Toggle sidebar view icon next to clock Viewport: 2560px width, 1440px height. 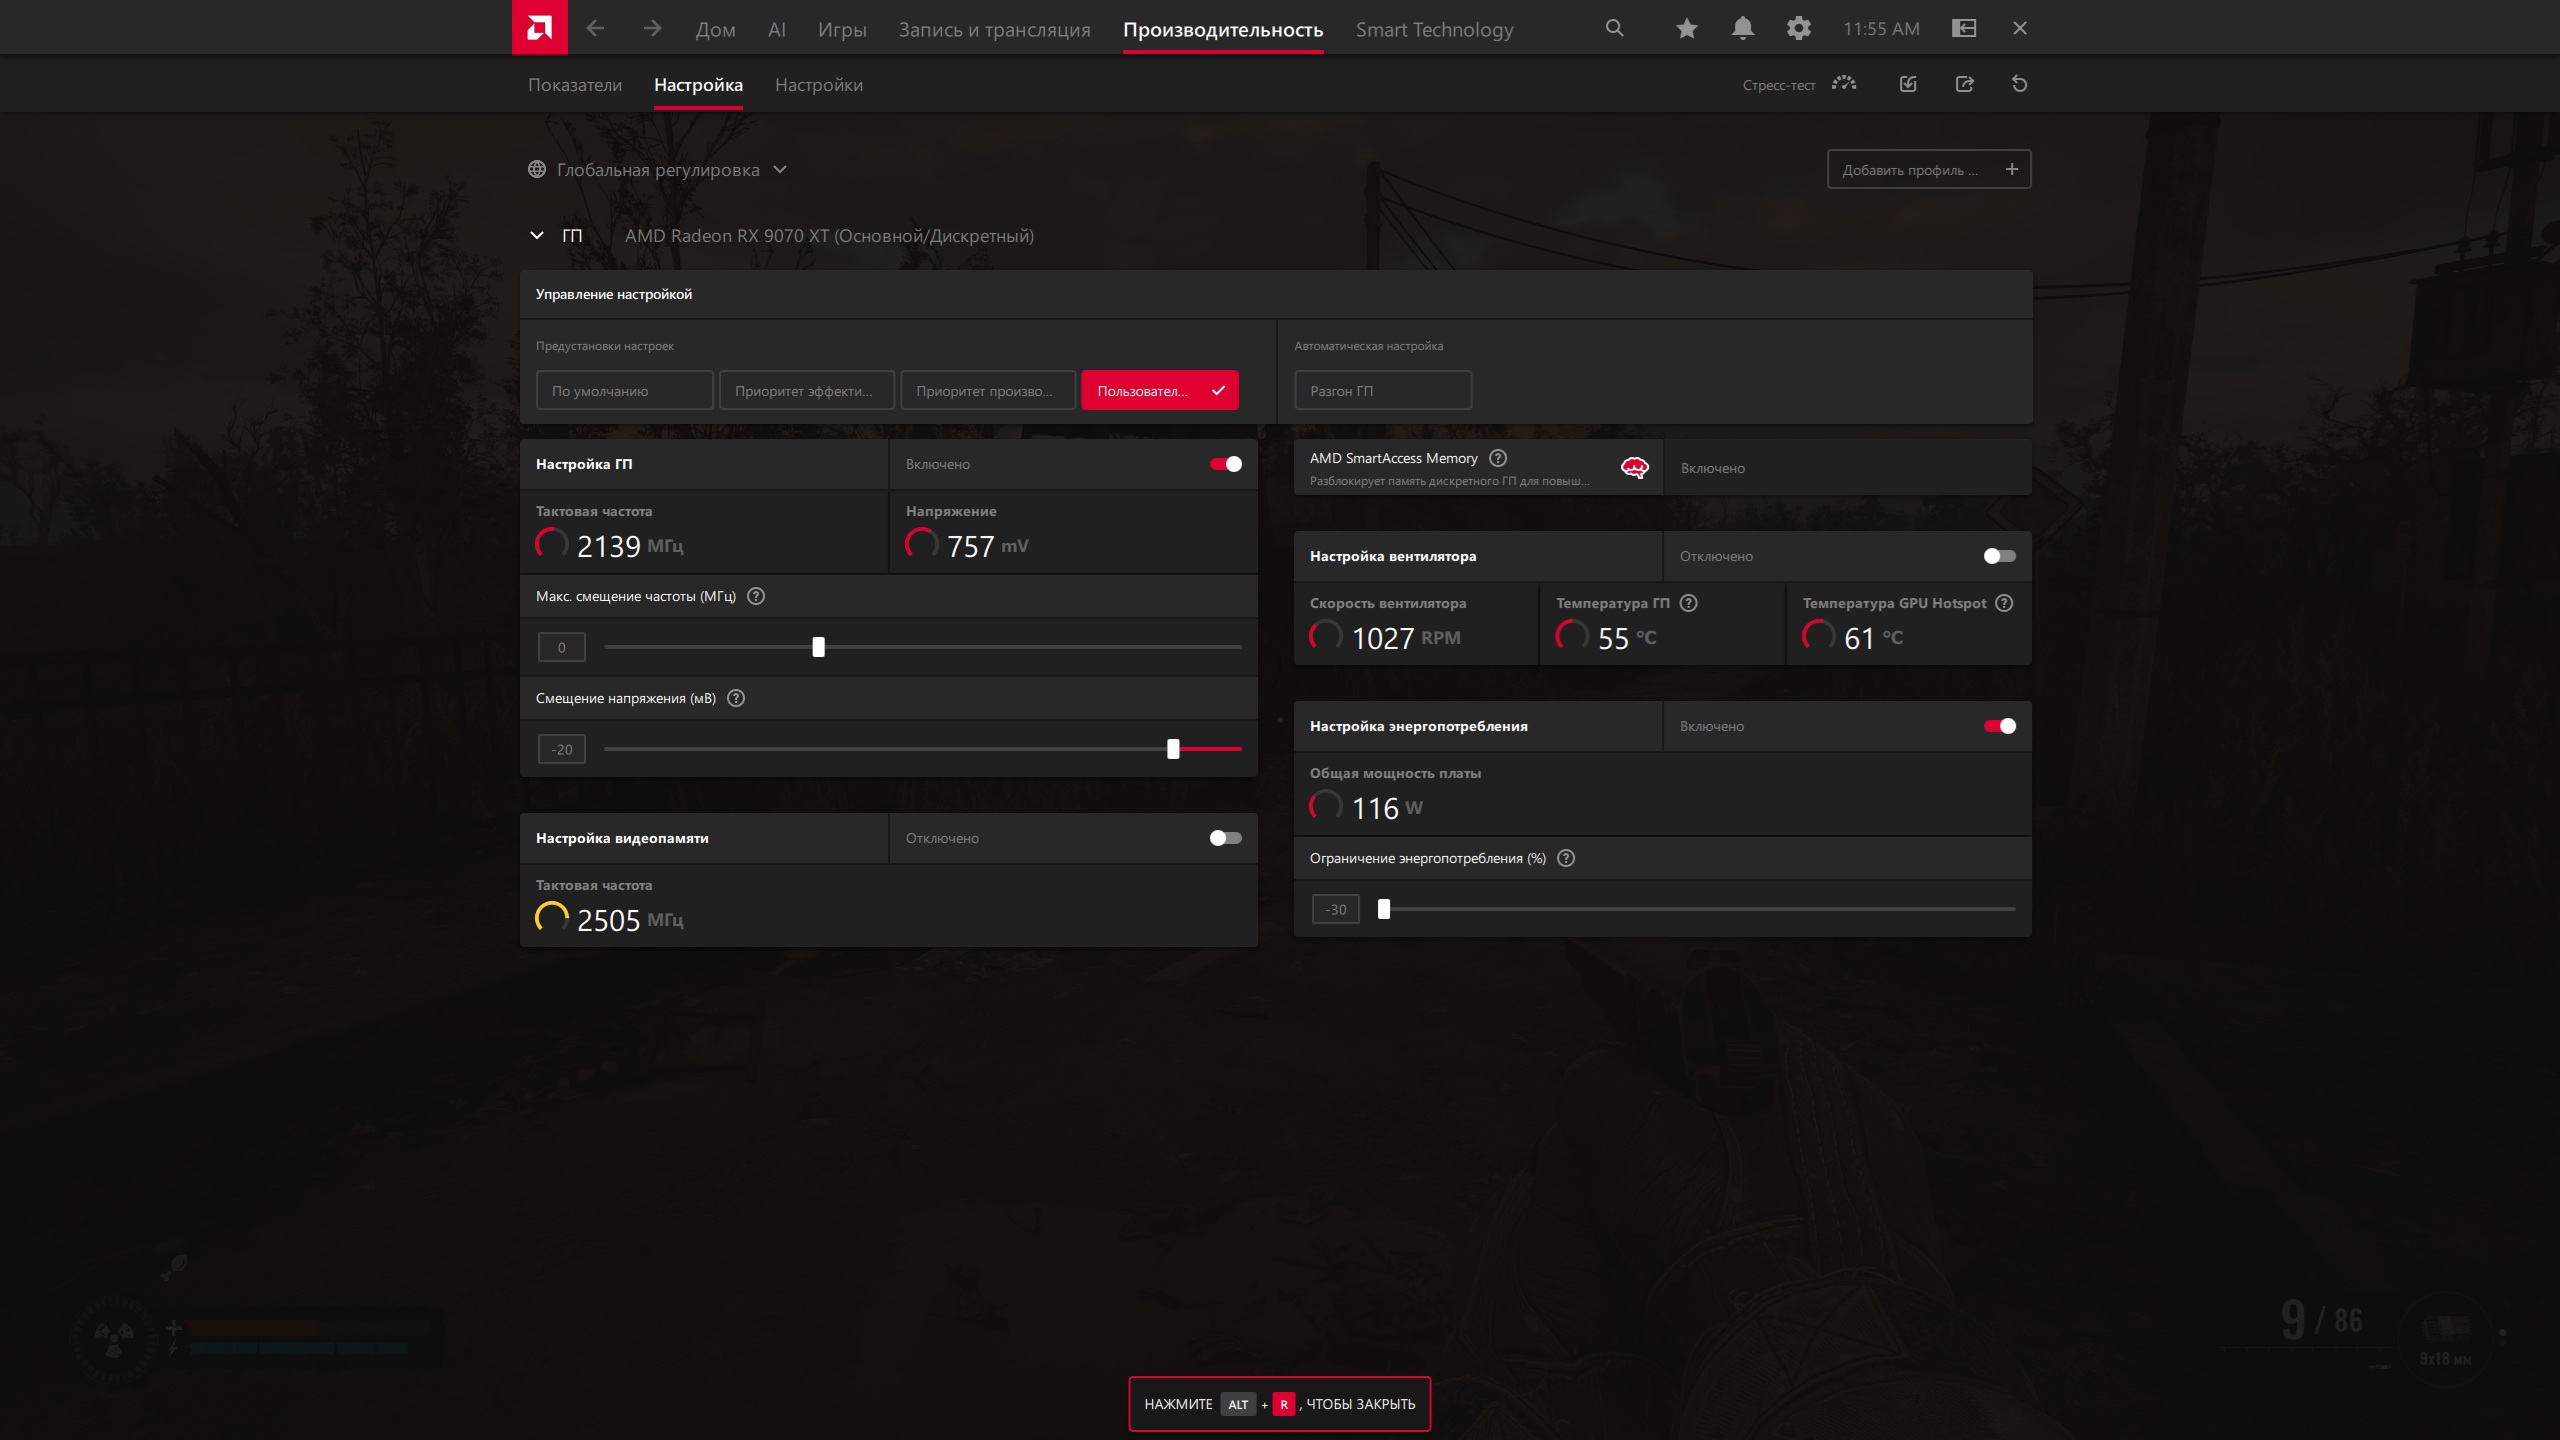1964,28
